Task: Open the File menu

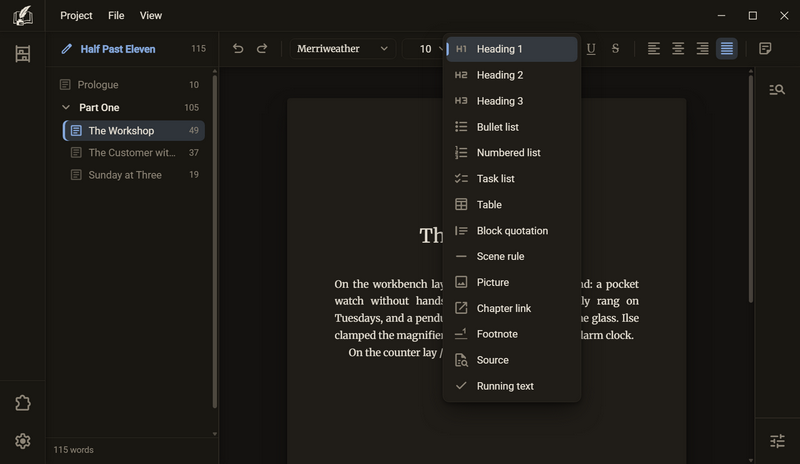Action: click(116, 15)
